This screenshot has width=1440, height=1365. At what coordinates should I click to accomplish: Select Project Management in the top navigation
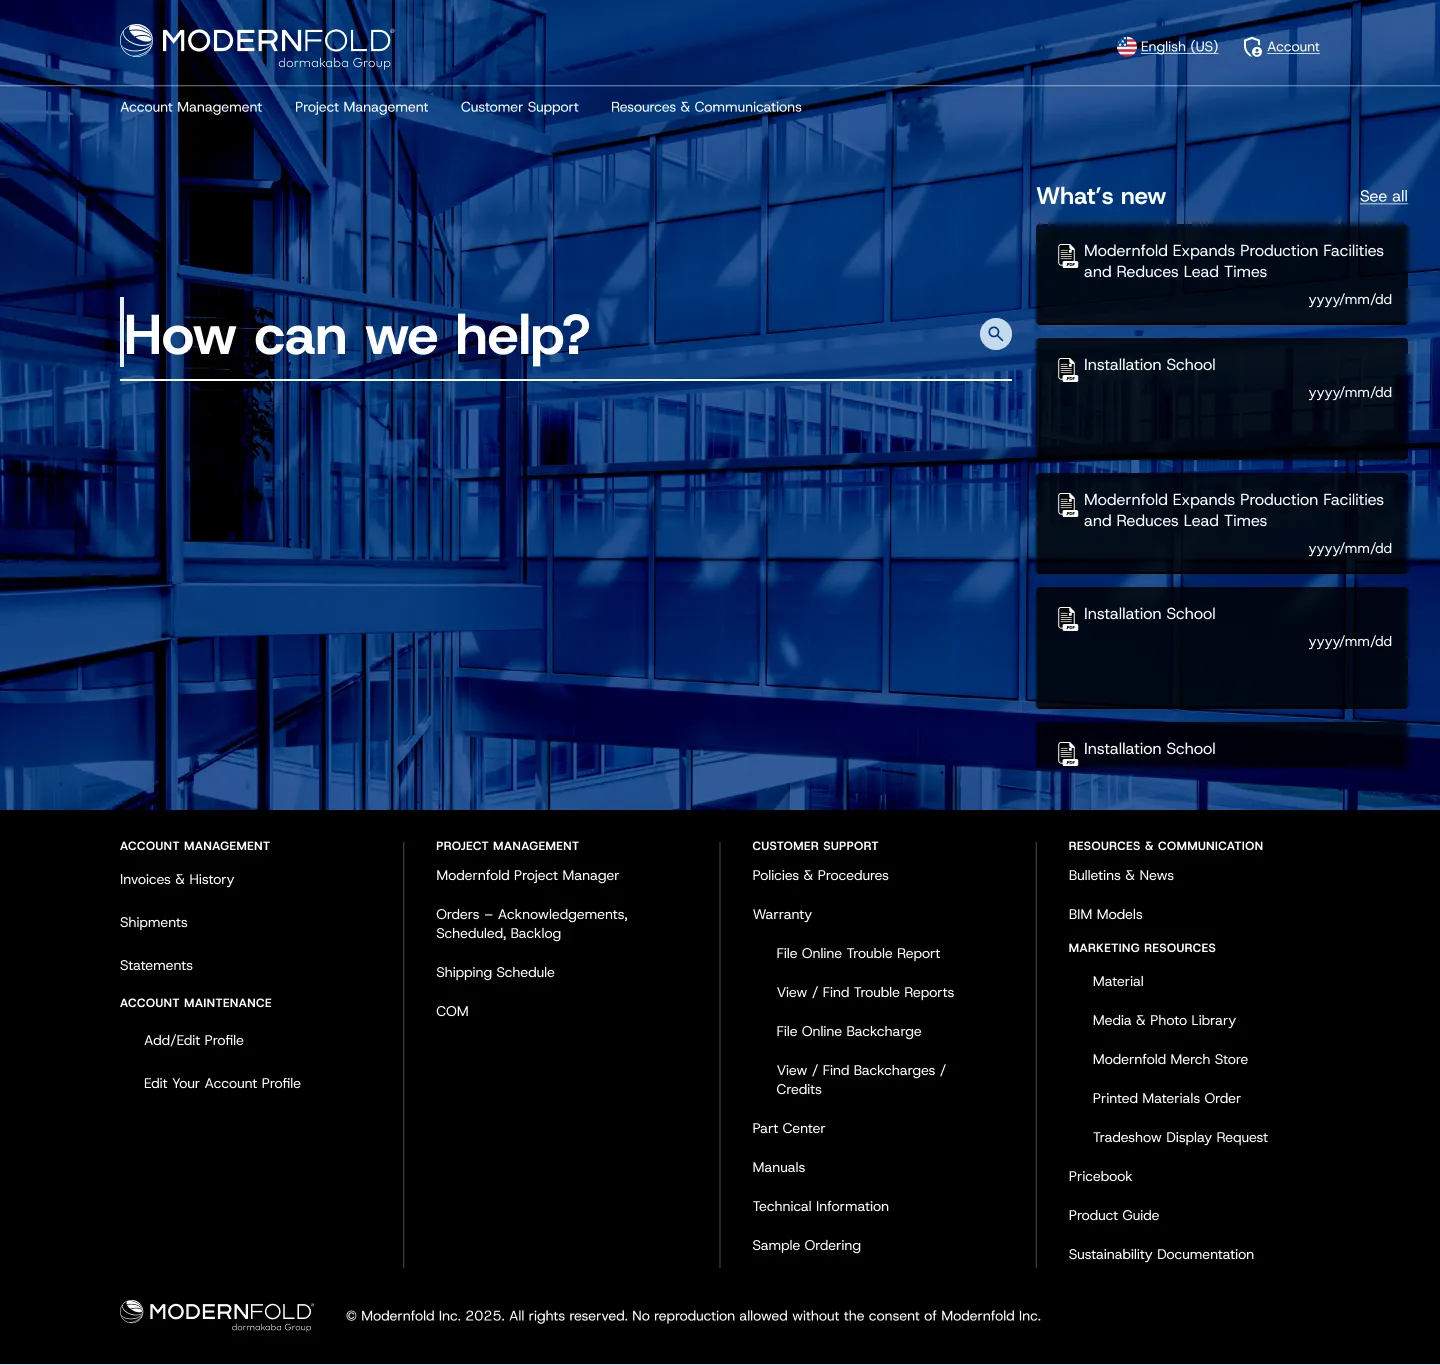pyautogui.click(x=361, y=107)
